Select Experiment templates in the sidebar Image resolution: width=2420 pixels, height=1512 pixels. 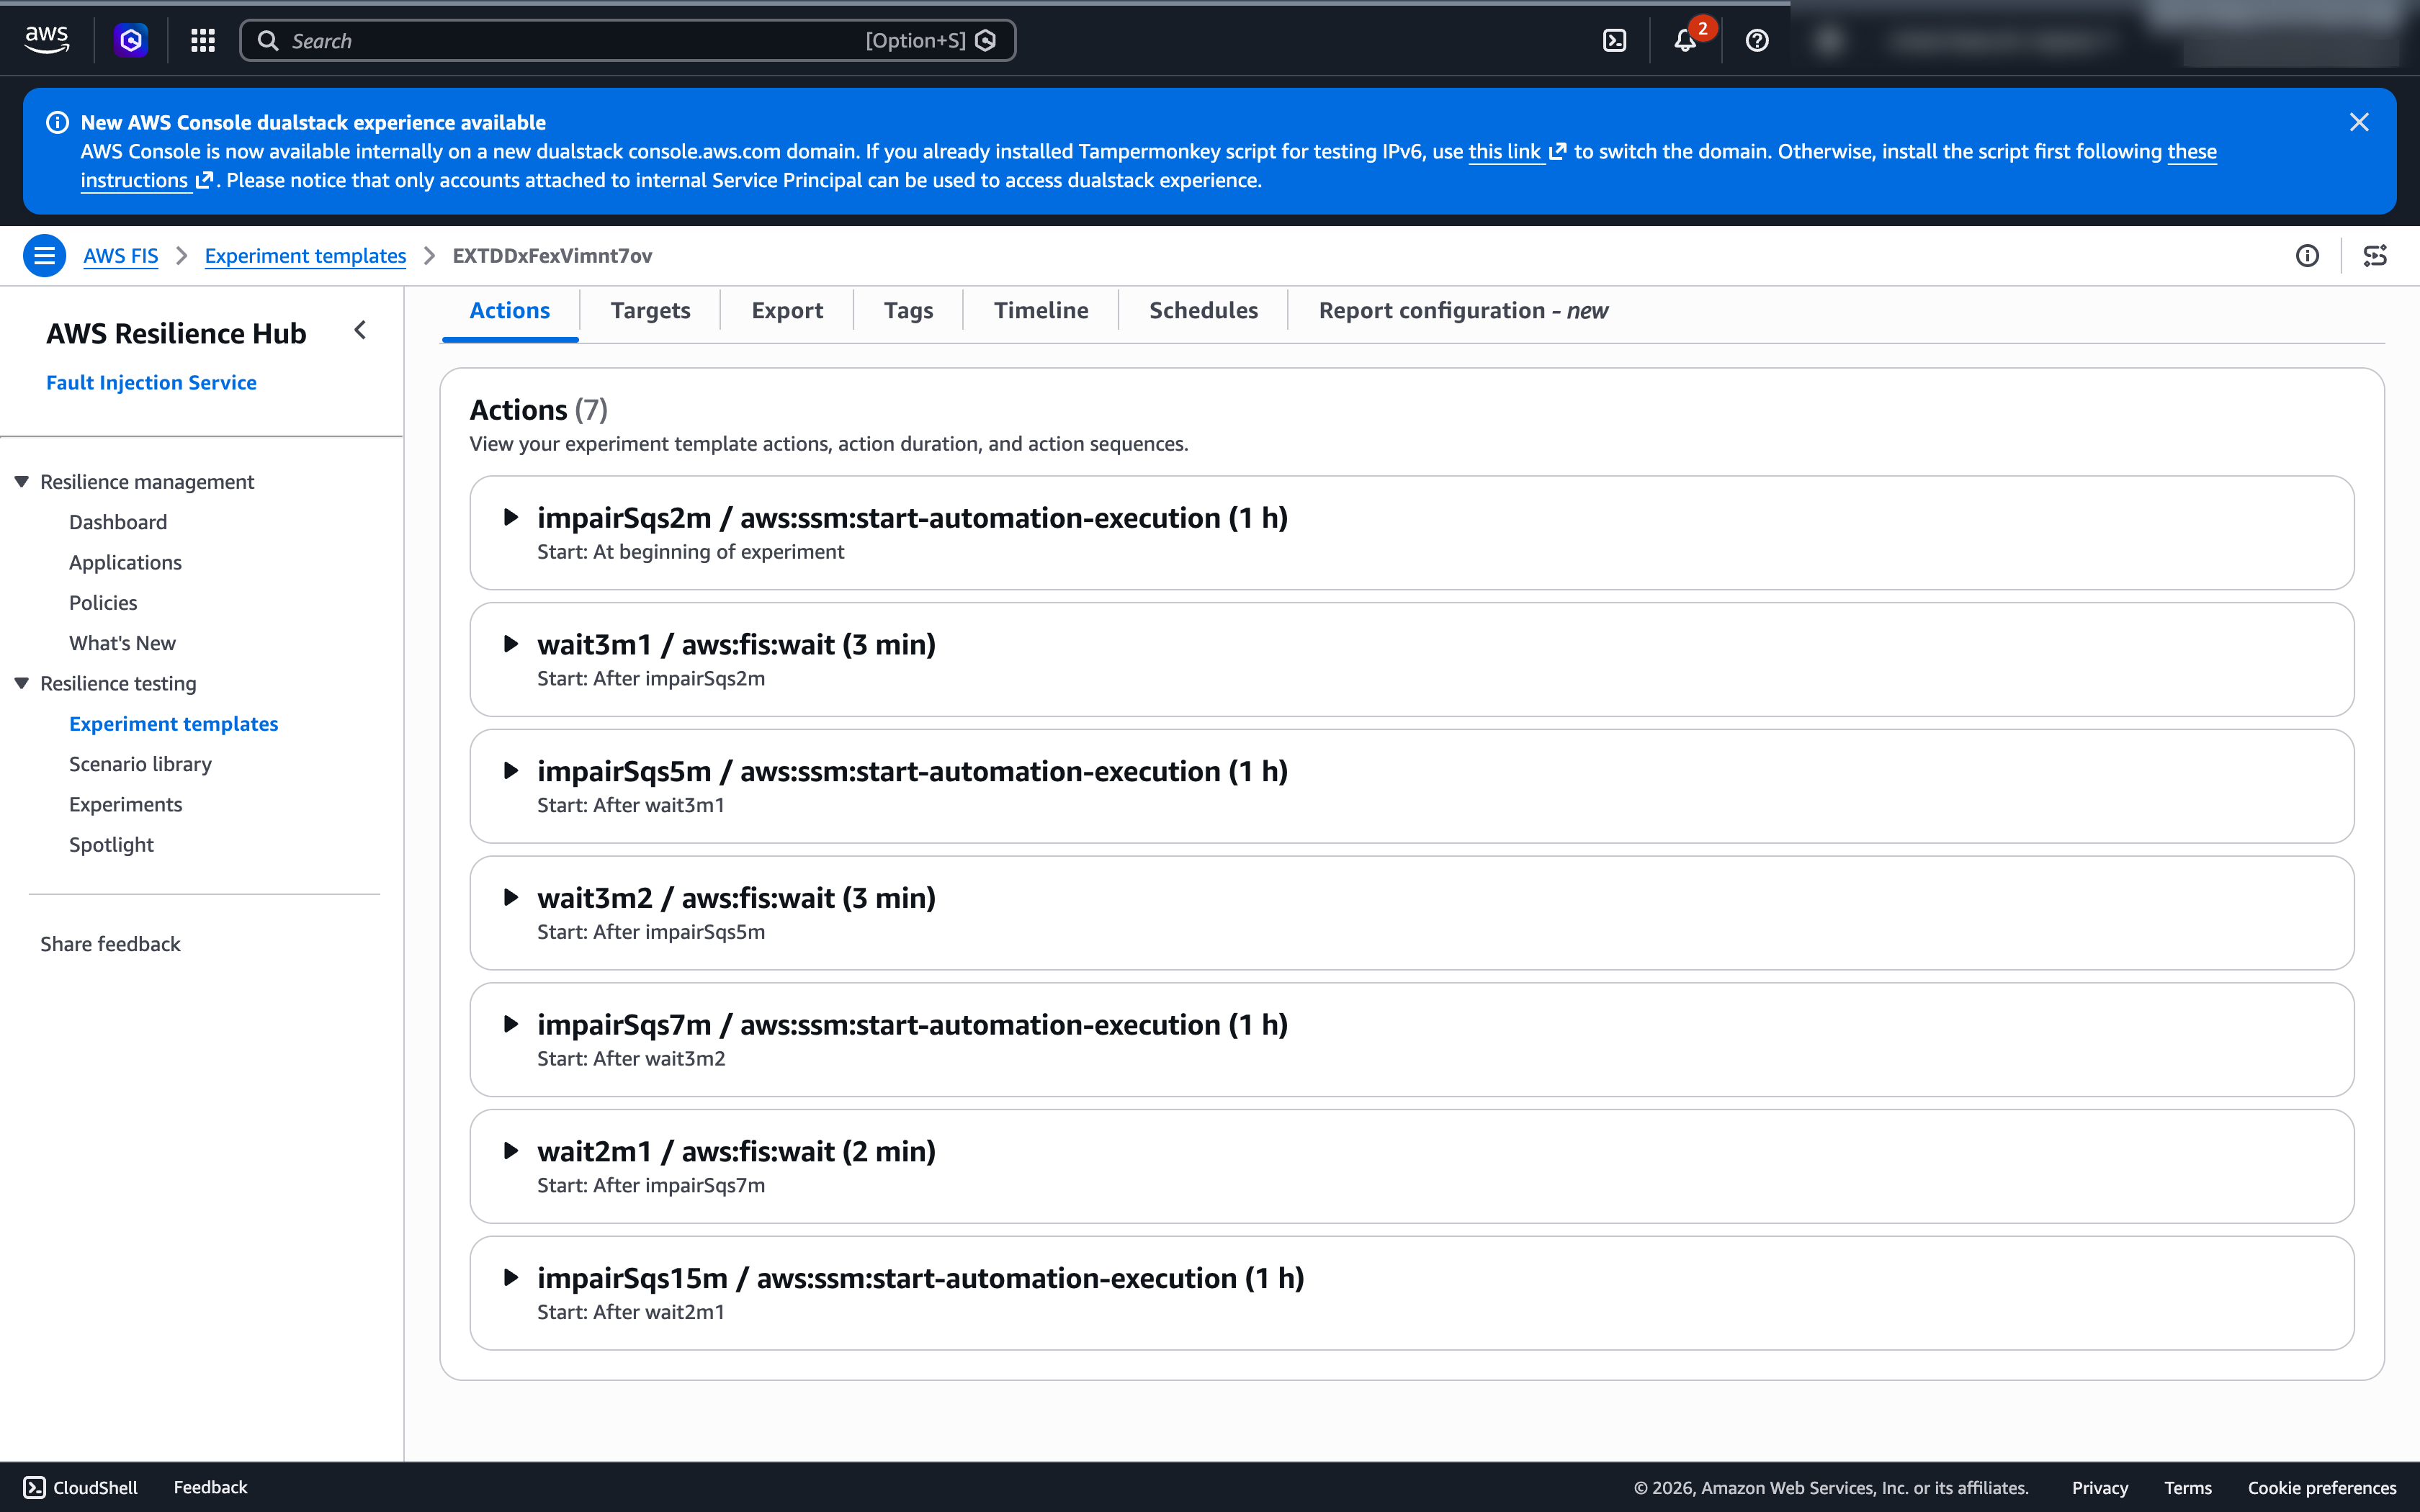(173, 724)
